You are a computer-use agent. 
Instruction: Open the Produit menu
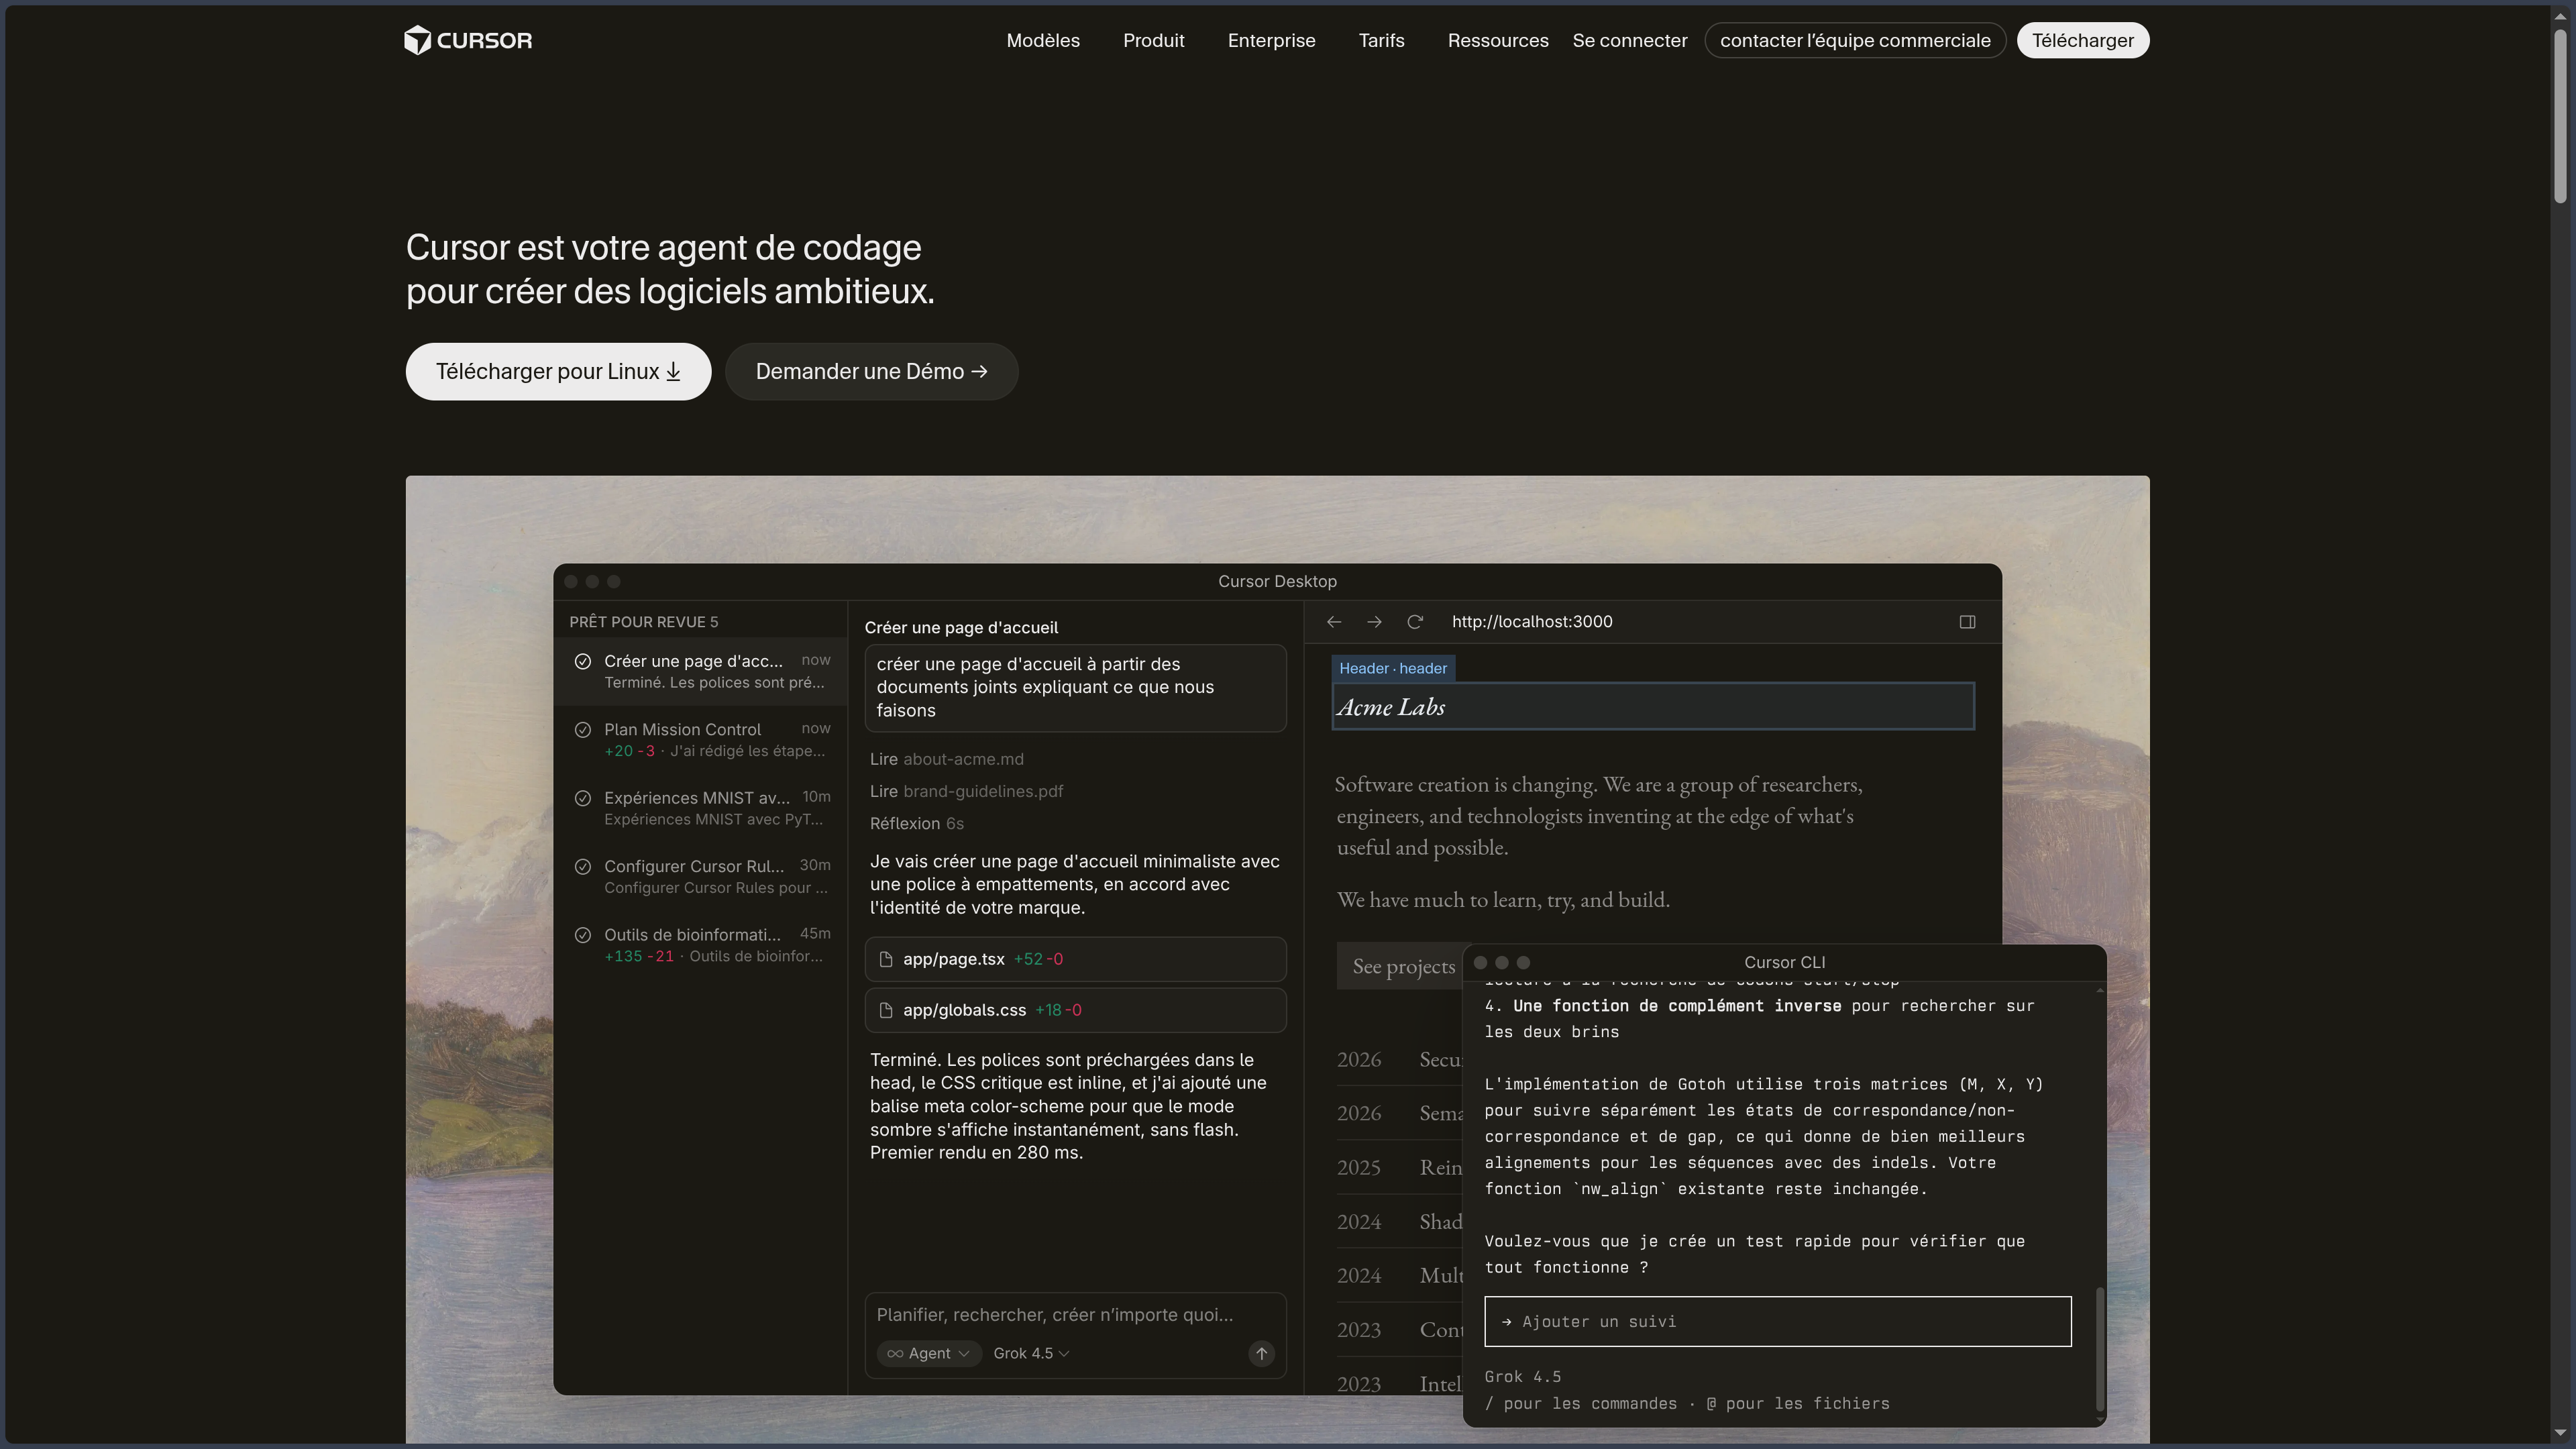[x=1153, y=41]
